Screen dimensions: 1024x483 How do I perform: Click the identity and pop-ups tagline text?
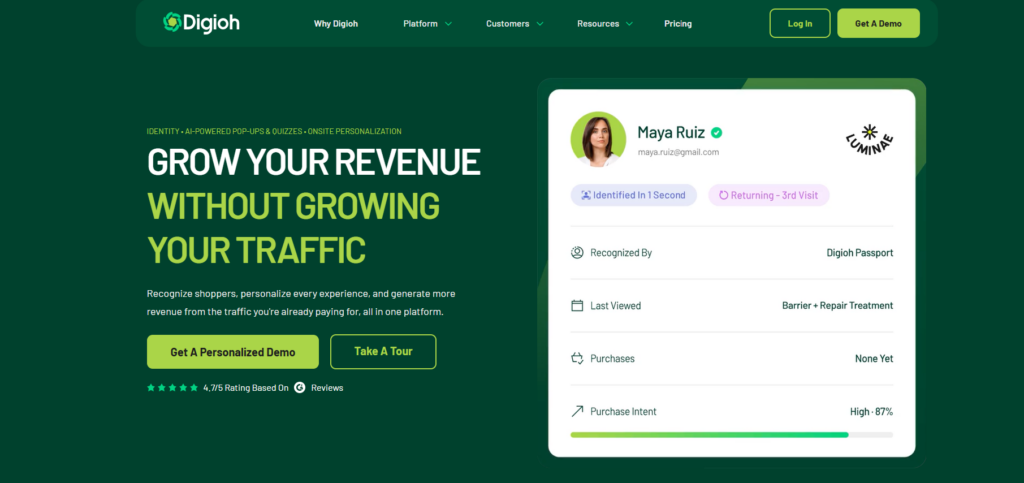click(x=274, y=131)
